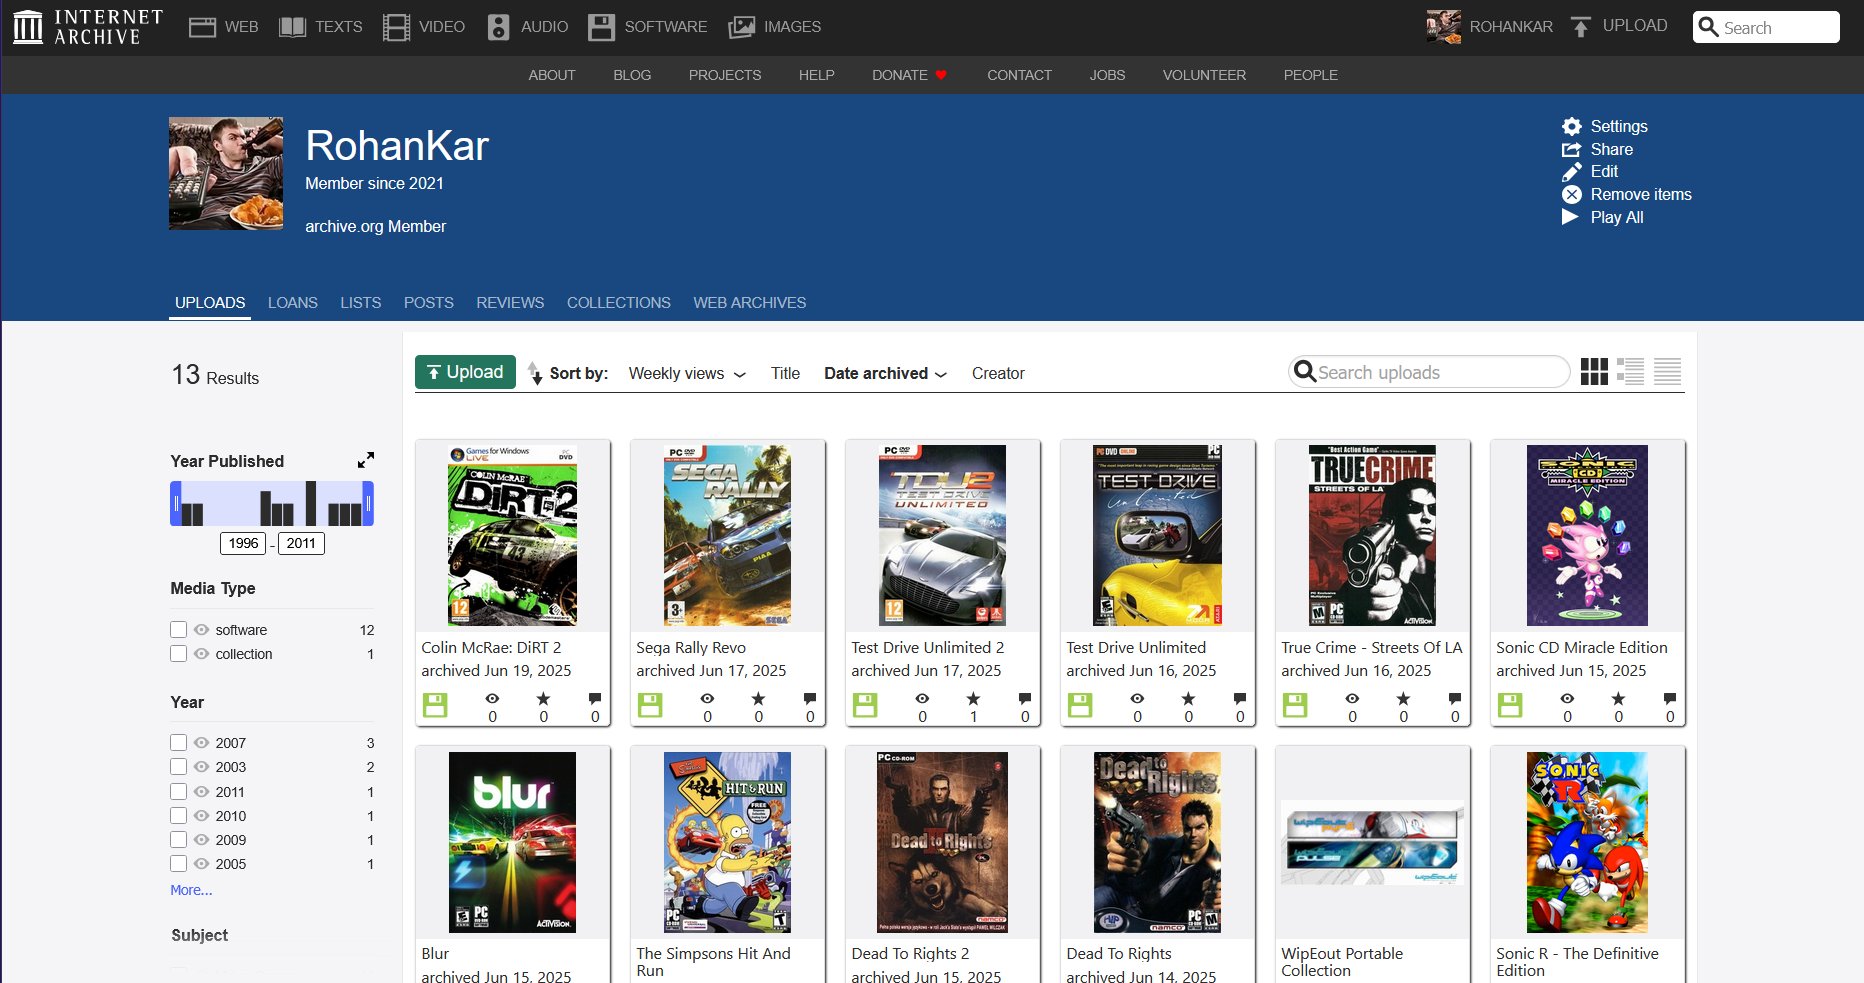Check the 2009 year checkbox
The image size is (1864, 983).
179,840
